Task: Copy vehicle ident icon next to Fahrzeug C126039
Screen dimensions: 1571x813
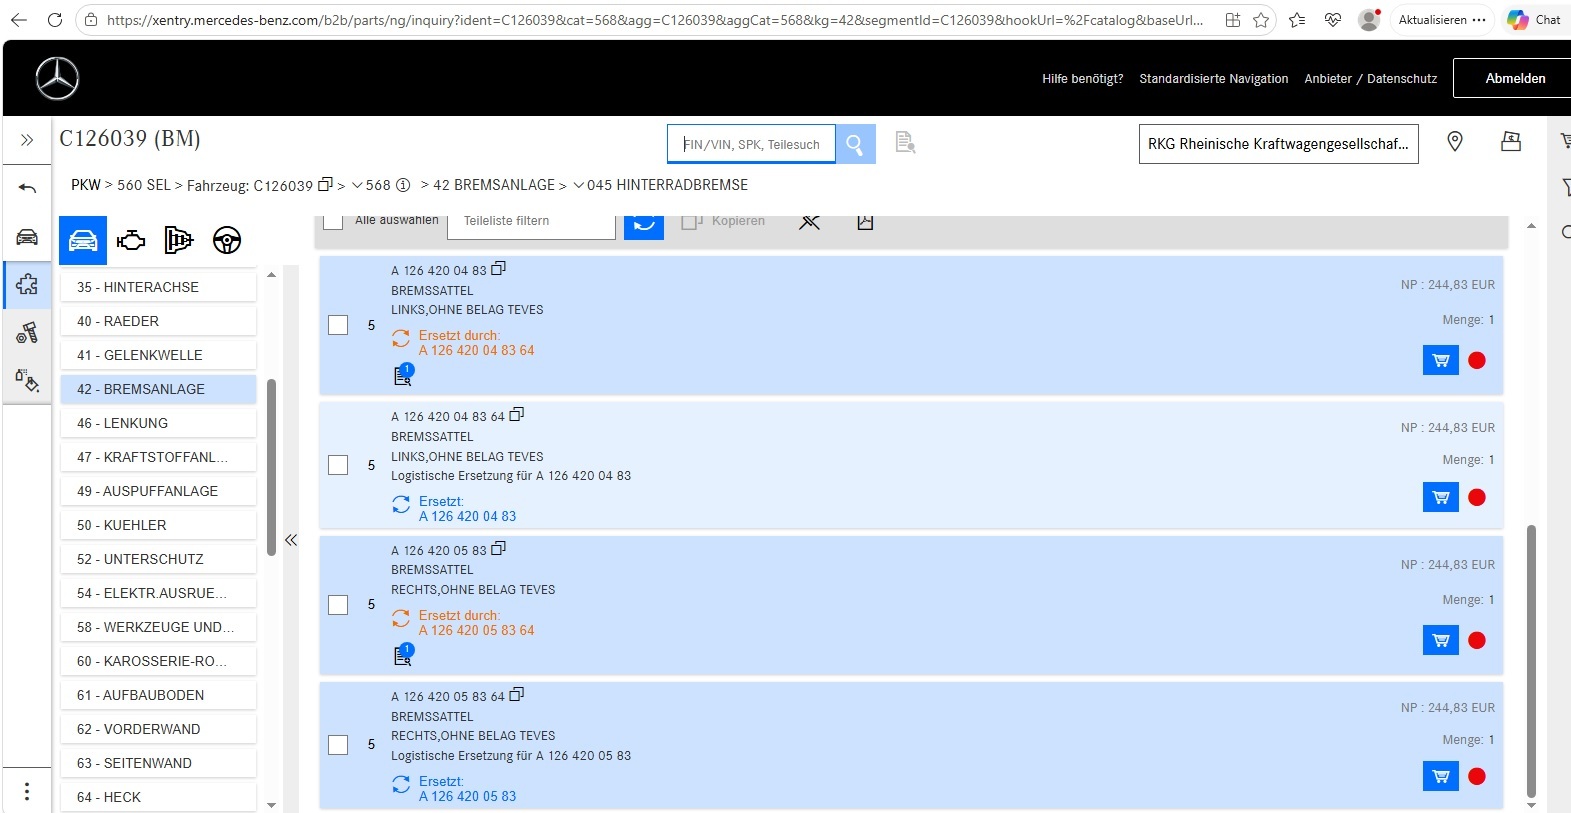Action: (x=325, y=184)
